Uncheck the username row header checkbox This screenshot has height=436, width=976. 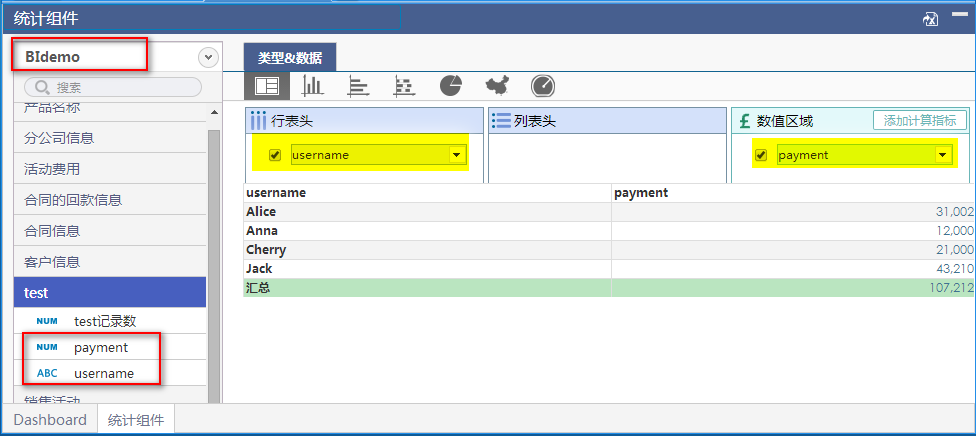coord(275,155)
